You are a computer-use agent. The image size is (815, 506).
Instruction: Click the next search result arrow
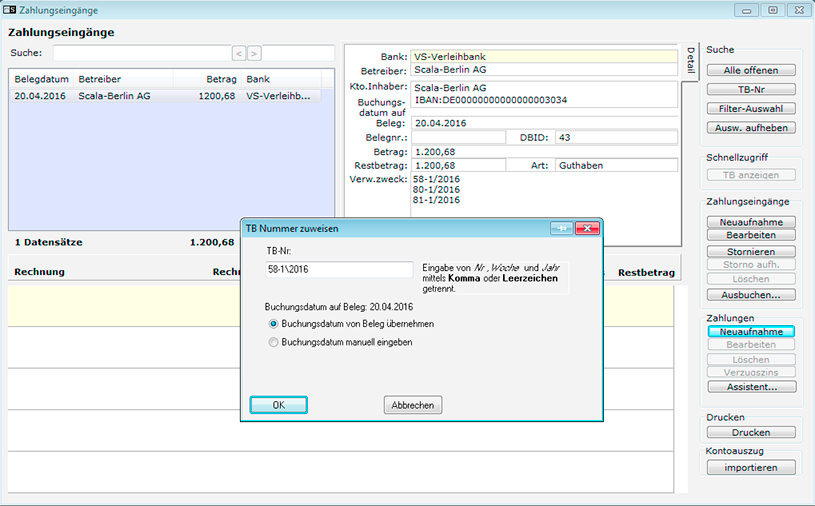click(254, 53)
